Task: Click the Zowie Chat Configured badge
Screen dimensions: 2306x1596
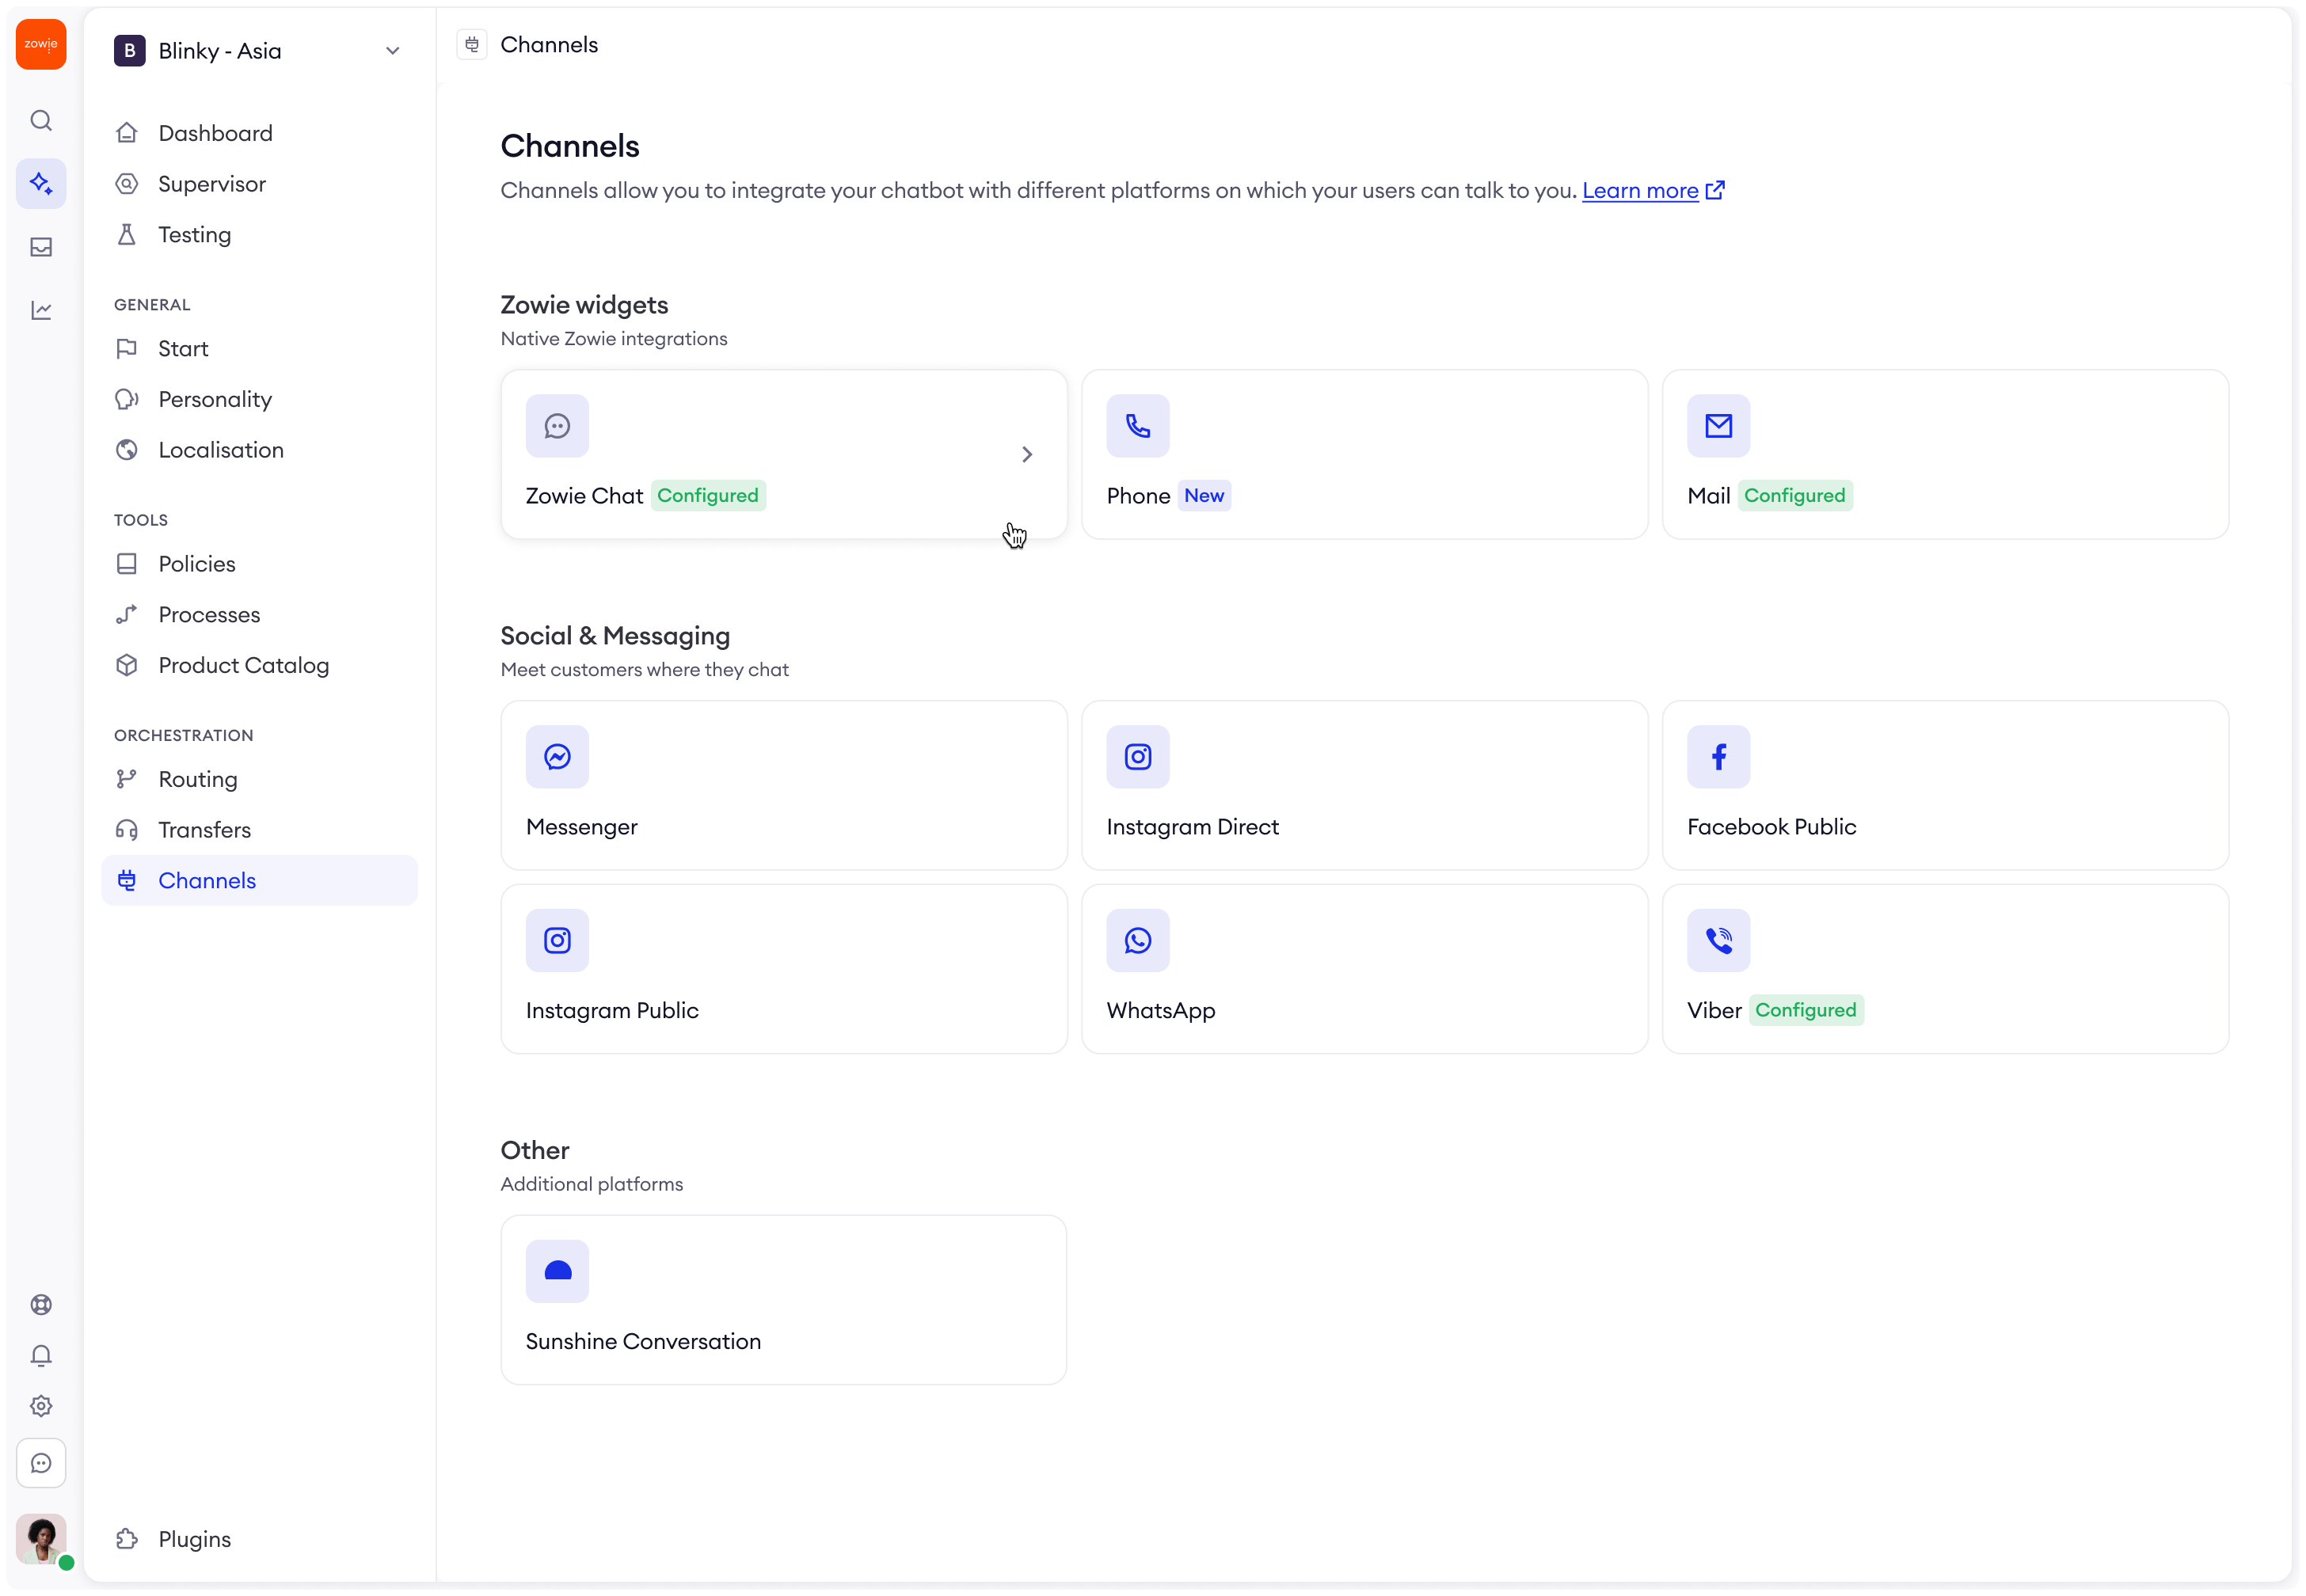Action: point(708,496)
